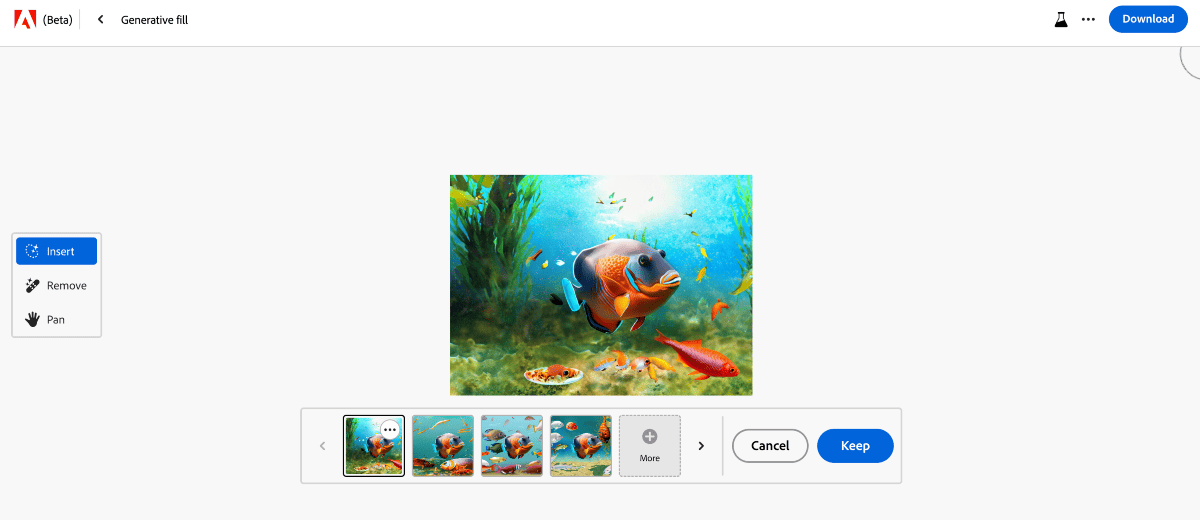The height and width of the screenshot is (520, 1200).
Task: Keep the selected variation
Action: click(855, 446)
